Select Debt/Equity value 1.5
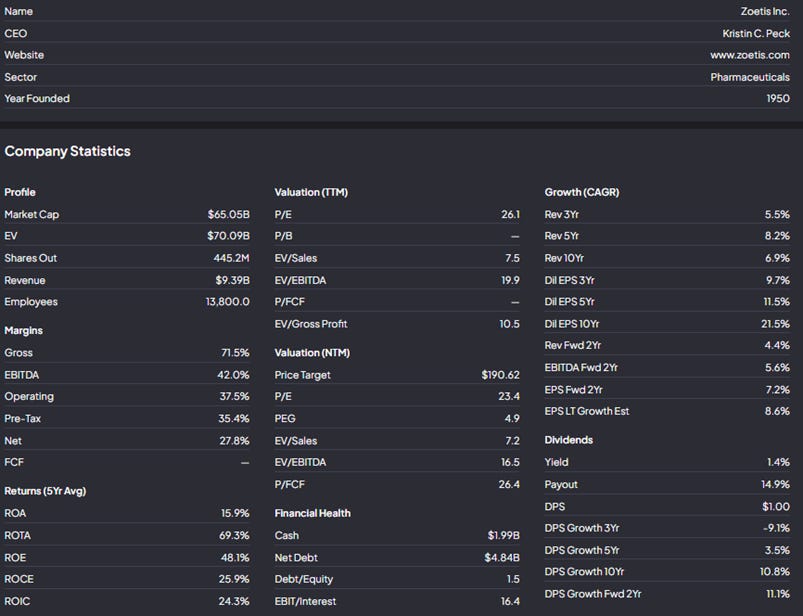The image size is (803, 616). (513, 579)
